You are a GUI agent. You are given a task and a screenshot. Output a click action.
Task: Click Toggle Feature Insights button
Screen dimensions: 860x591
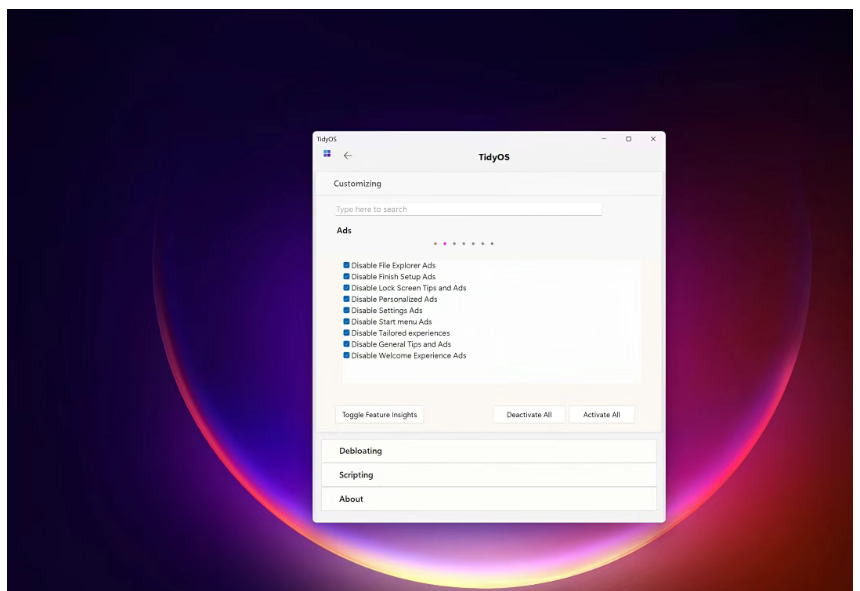(x=380, y=414)
